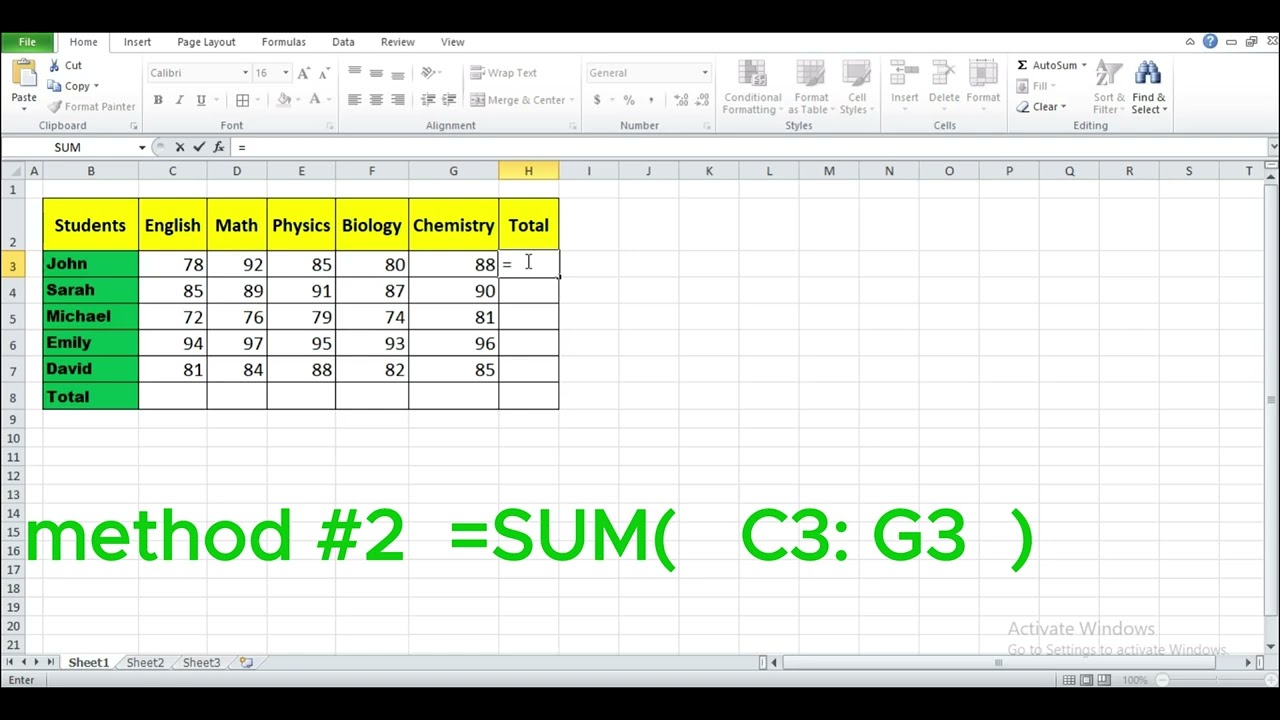Open the font size 16 dropdown
The height and width of the screenshot is (720, 1280).
coord(285,73)
